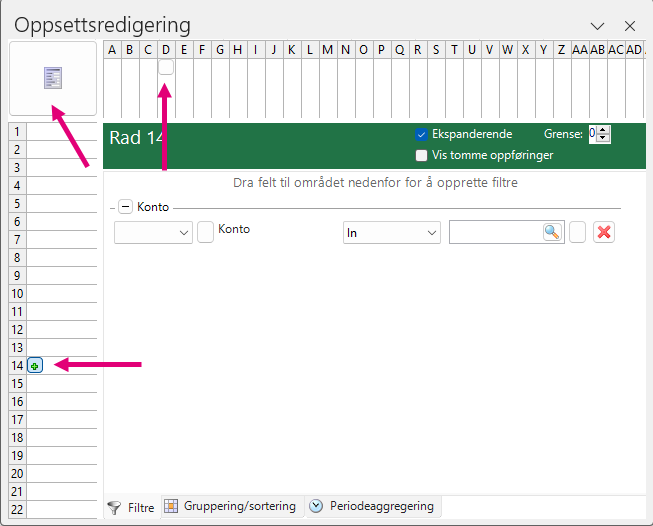The height and width of the screenshot is (526, 653).
Task: Select column header M
Action: pos(328,50)
